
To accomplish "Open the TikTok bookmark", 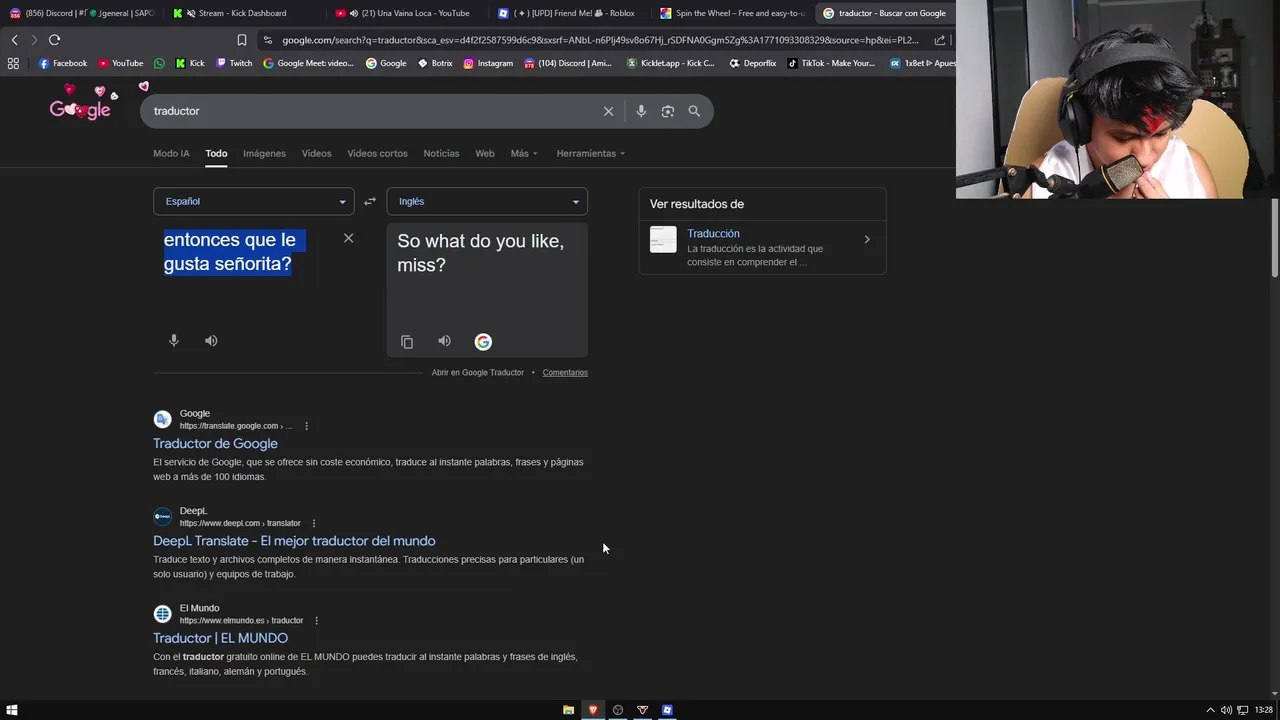I will click(x=831, y=63).
